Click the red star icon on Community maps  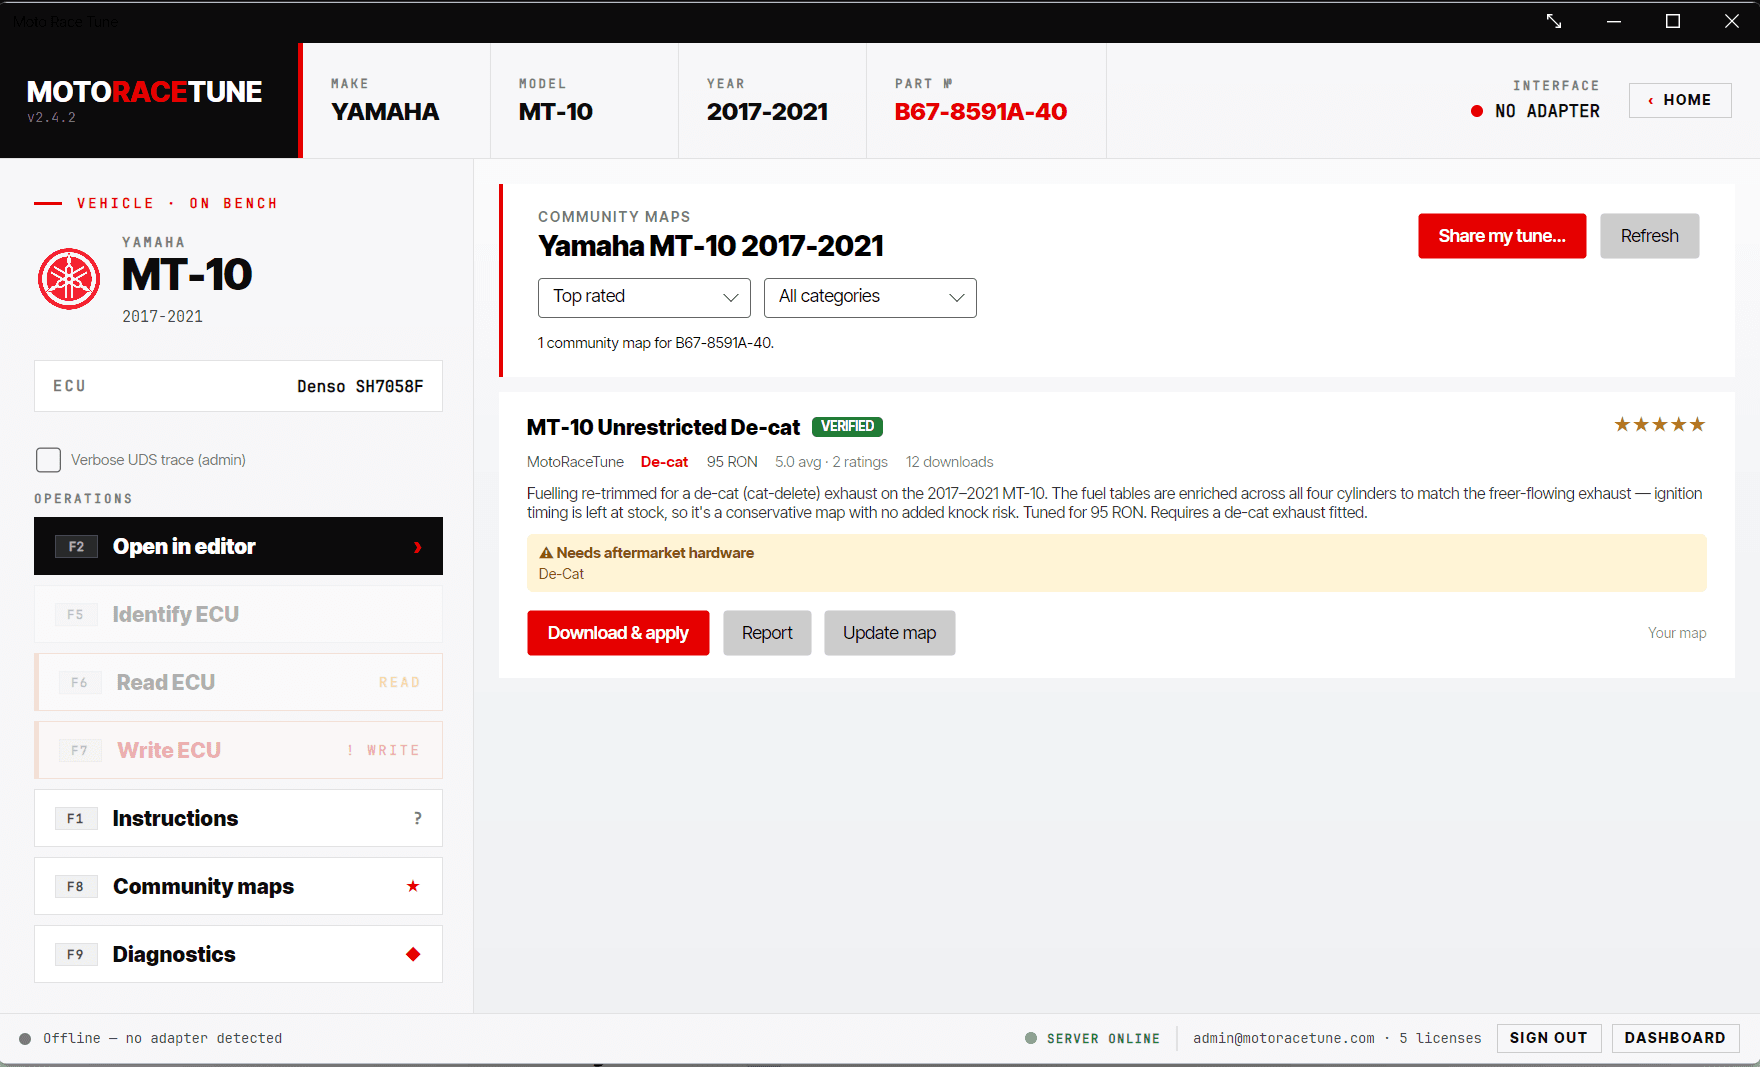pyautogui.click(x=413, y=886)
